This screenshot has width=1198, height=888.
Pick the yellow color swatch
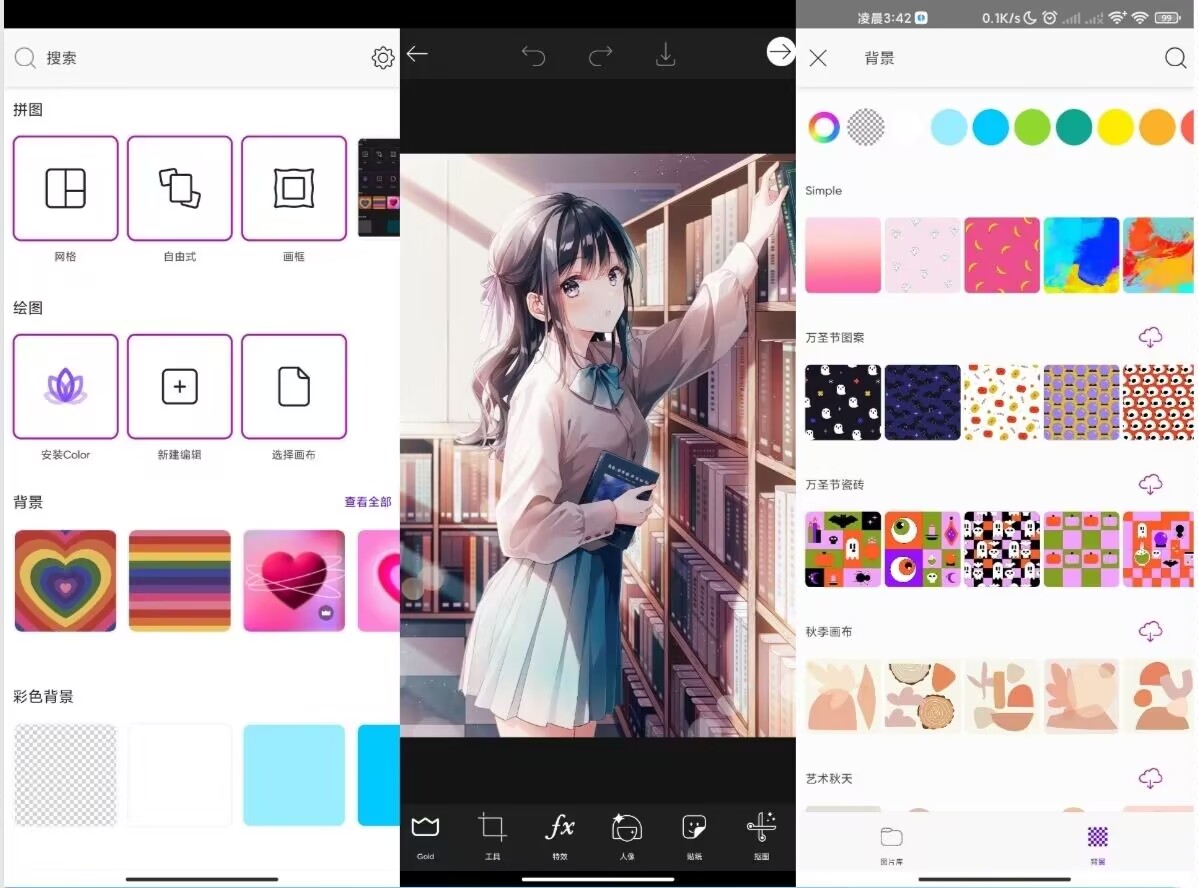click(x=1115, y=127)
